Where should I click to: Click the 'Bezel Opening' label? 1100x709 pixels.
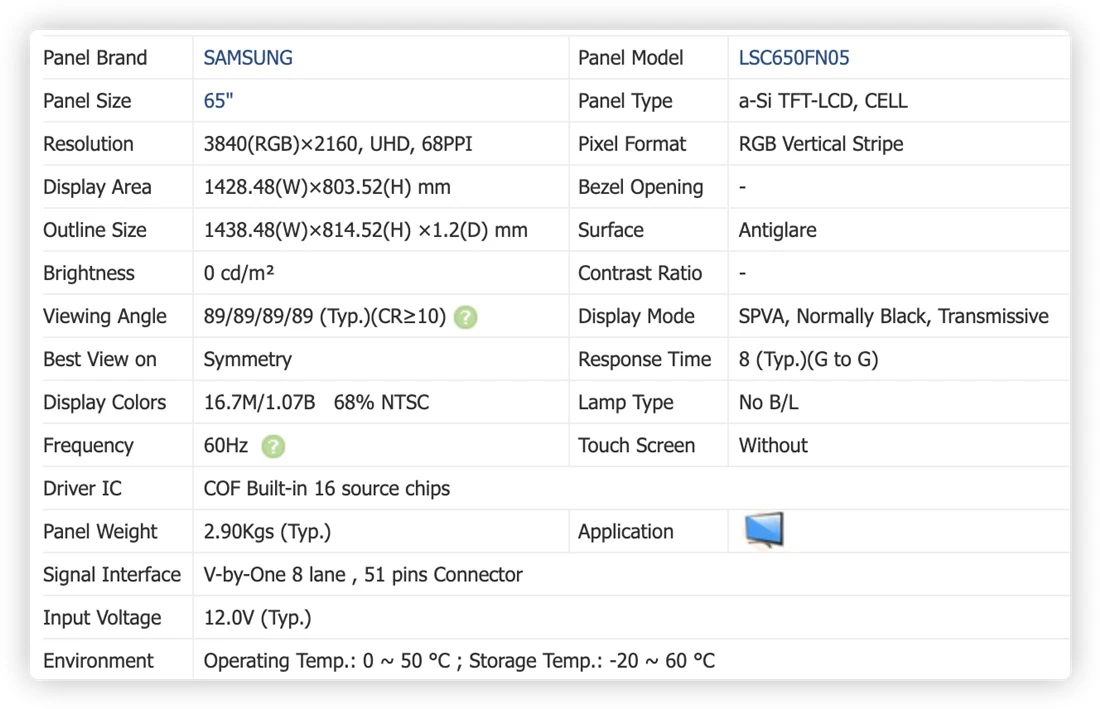pyautogui.click(x=640, y=187)
